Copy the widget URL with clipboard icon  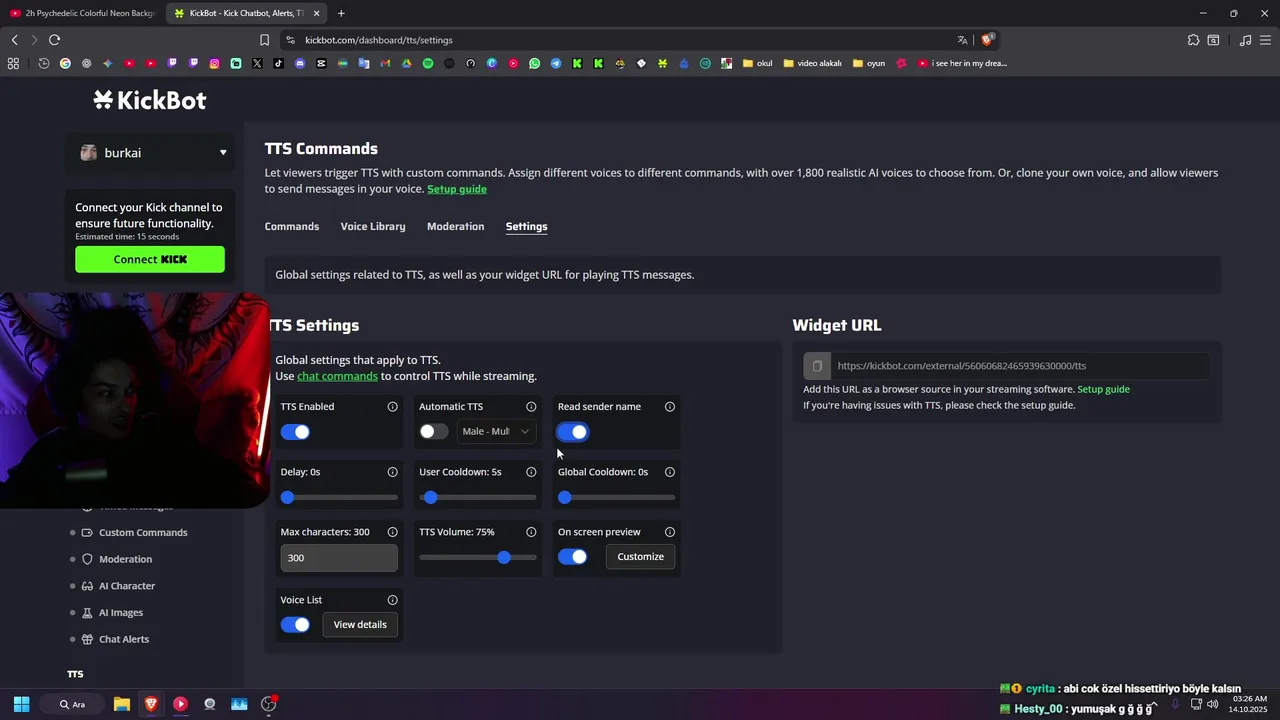point(817,366)
